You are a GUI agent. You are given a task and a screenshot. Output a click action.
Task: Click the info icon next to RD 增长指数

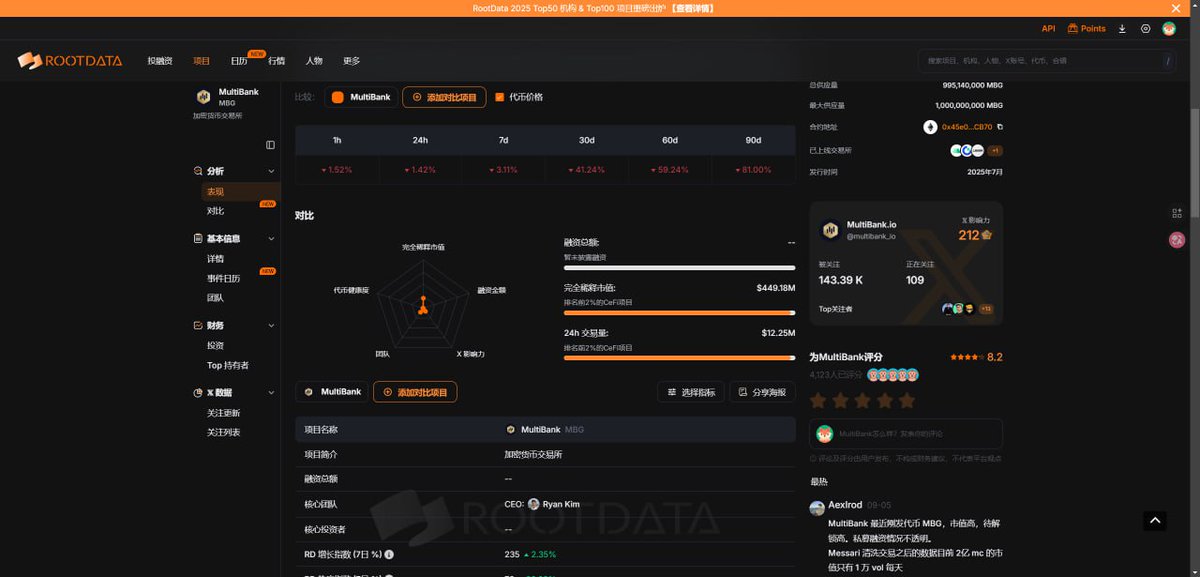(x=389, y=554)
